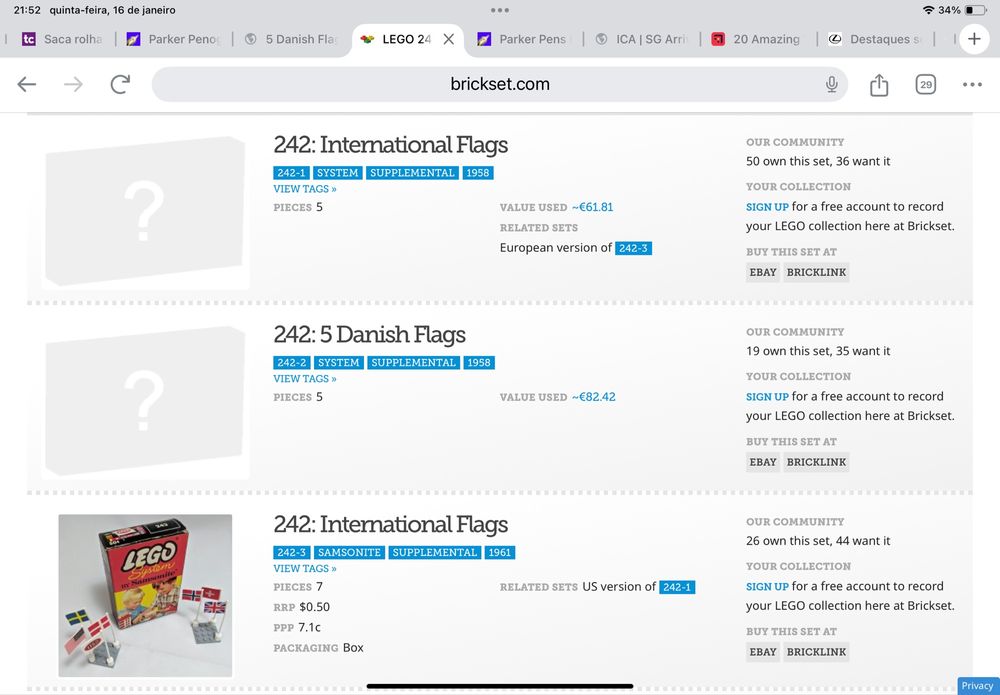This screenshot has width=1000, height=695.
Task: Click SIGN UP in 242-1 set row
Action: (x=767, y=207)
